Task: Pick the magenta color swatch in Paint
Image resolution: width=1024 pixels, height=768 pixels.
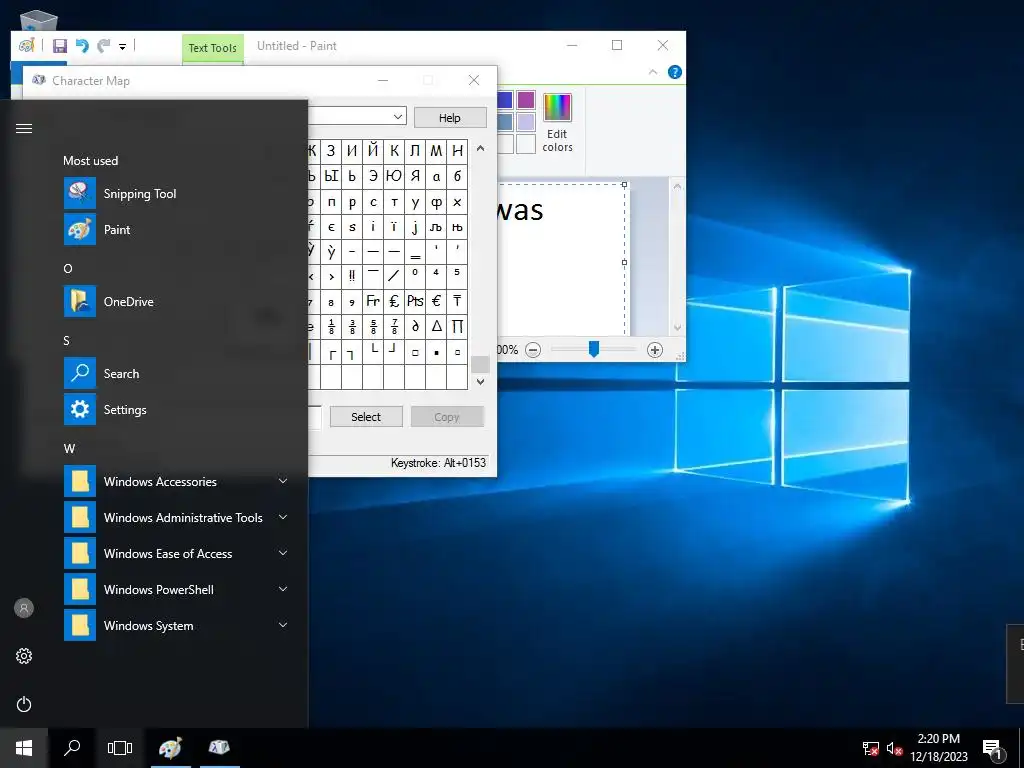Action: tap(526, 100)
